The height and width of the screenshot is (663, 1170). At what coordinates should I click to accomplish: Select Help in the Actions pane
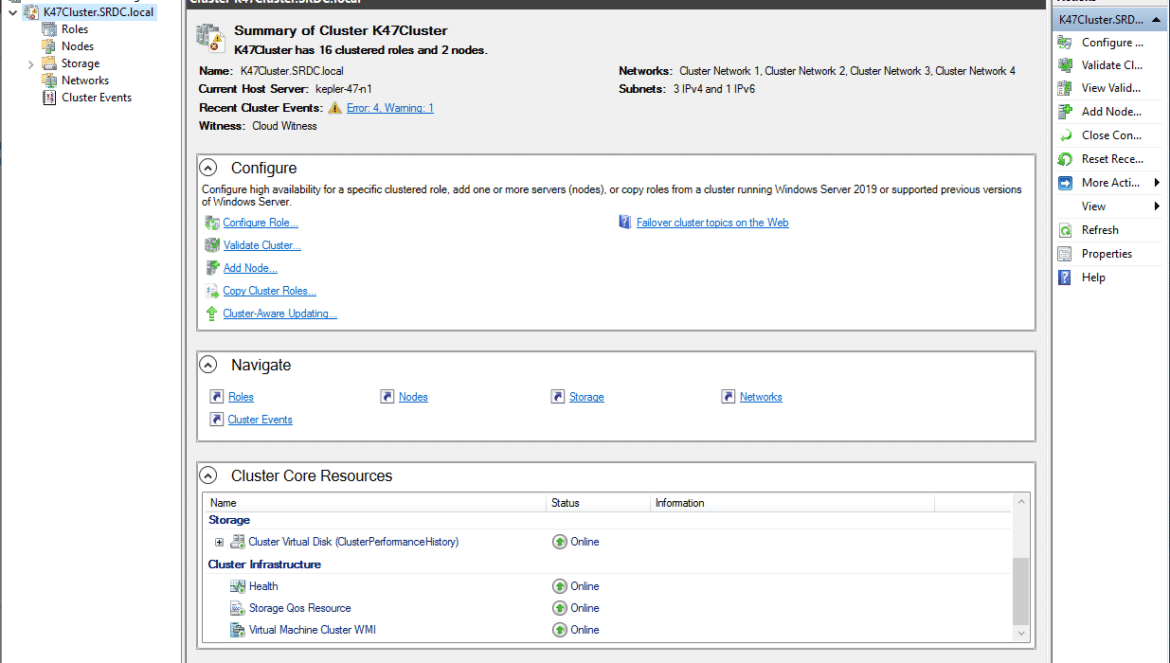1093,277
